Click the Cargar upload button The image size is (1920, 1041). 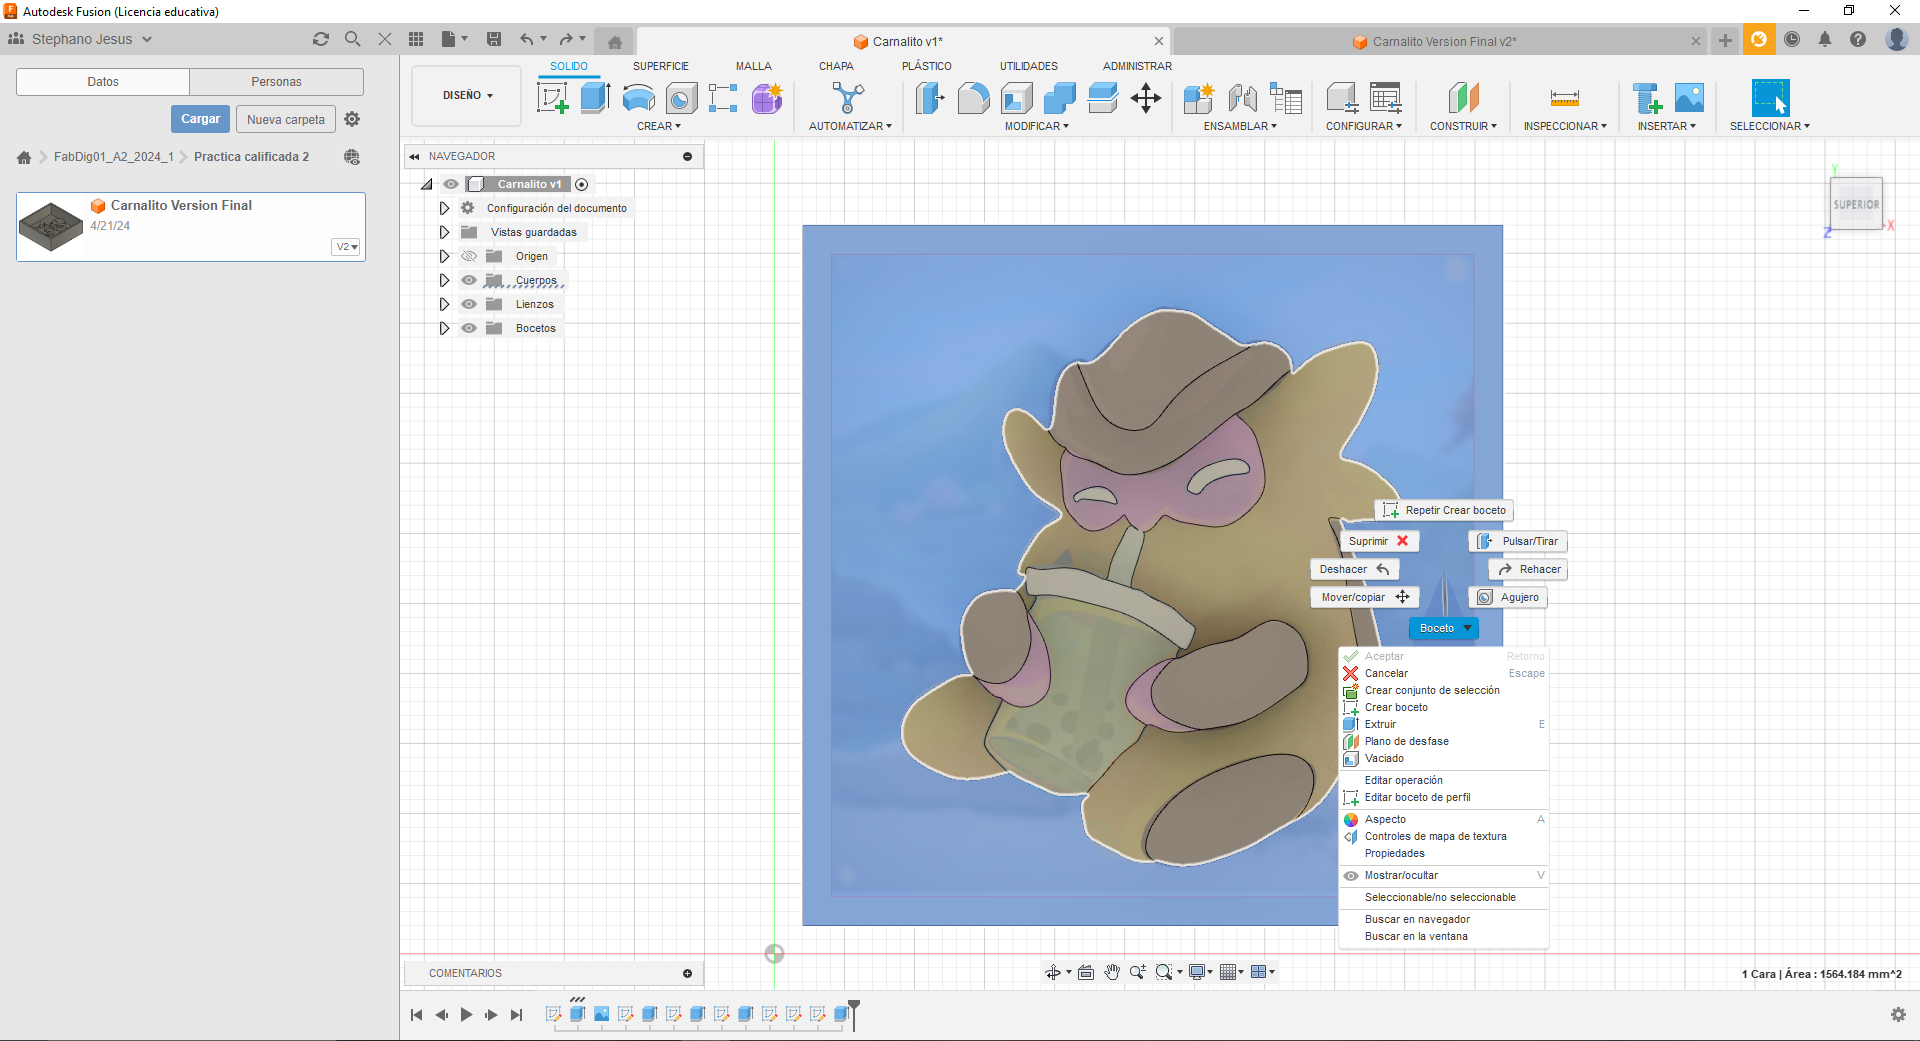[200, 119]
